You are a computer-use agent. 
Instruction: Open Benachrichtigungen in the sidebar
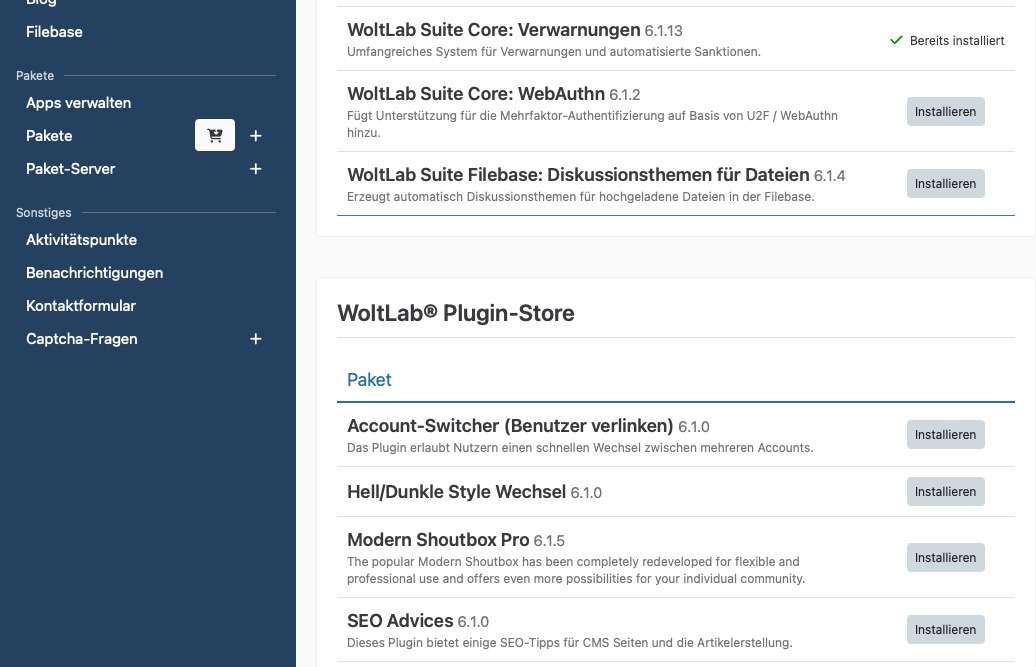point(94,273)
